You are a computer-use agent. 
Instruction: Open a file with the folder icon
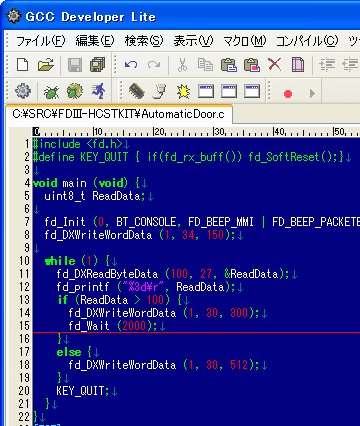pos(46,64)
